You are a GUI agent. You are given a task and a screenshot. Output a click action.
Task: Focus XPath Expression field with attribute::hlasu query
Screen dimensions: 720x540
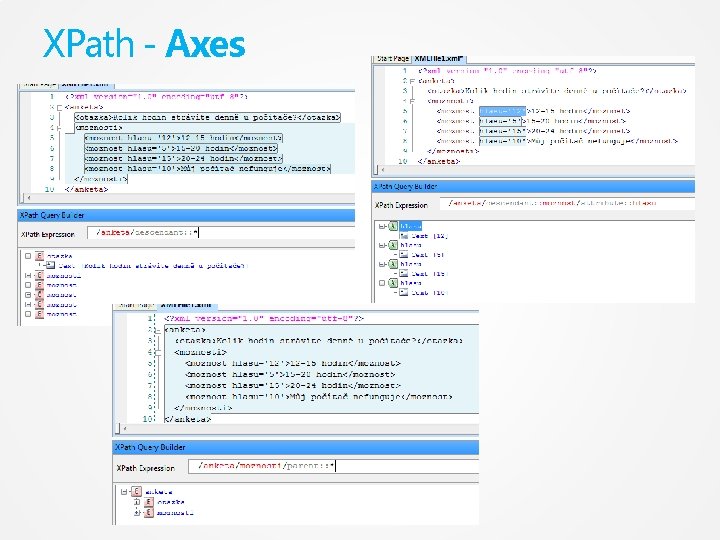click(567, 203)
